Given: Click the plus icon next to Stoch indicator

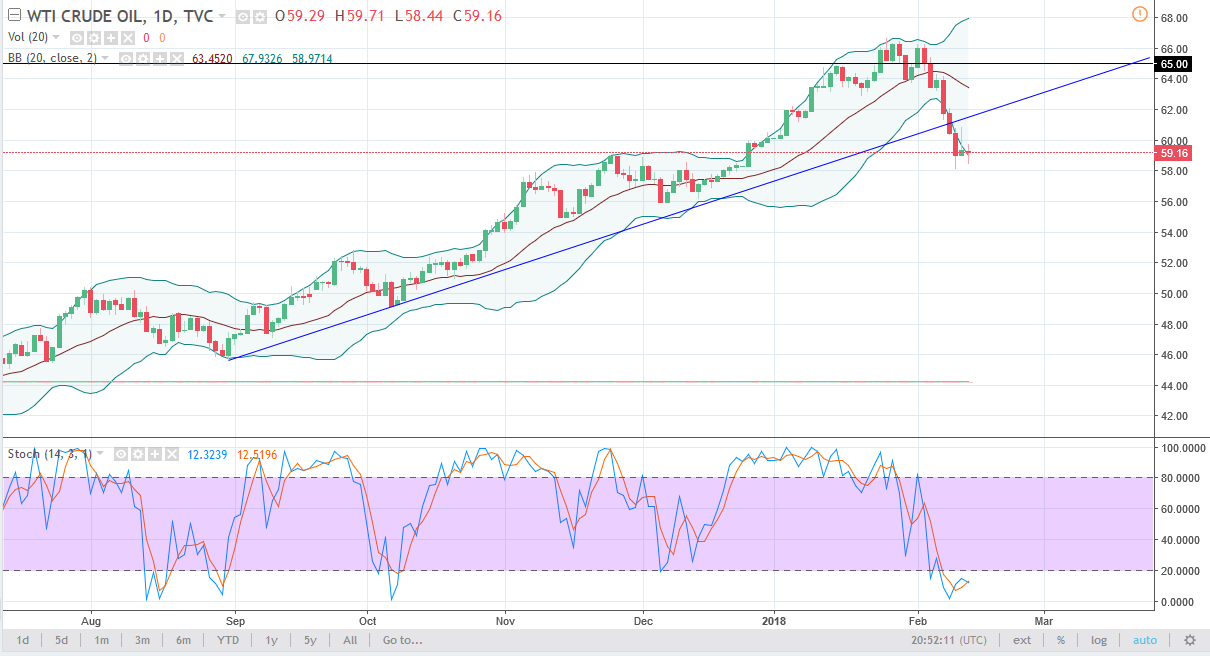Looking at the screenshot, I should pos(155,454).
